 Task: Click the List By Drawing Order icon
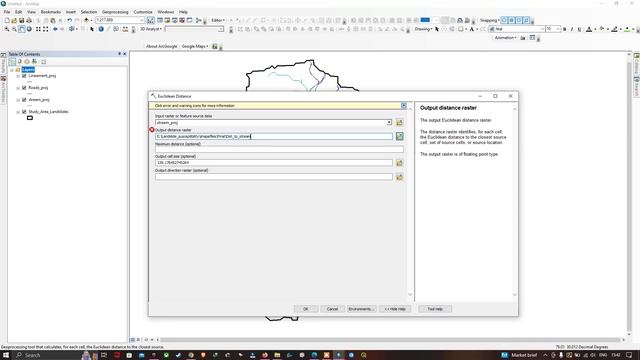12,62
